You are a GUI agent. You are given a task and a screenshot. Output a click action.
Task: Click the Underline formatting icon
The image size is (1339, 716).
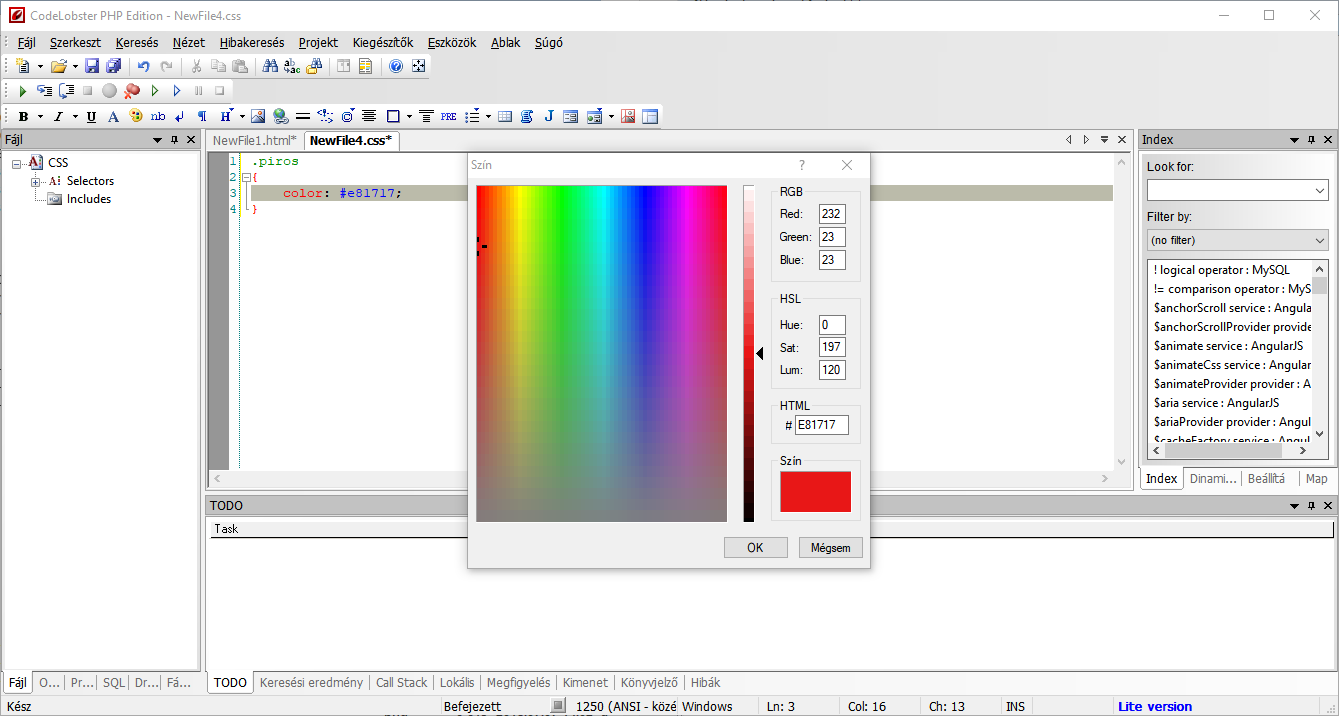(91, 117)
